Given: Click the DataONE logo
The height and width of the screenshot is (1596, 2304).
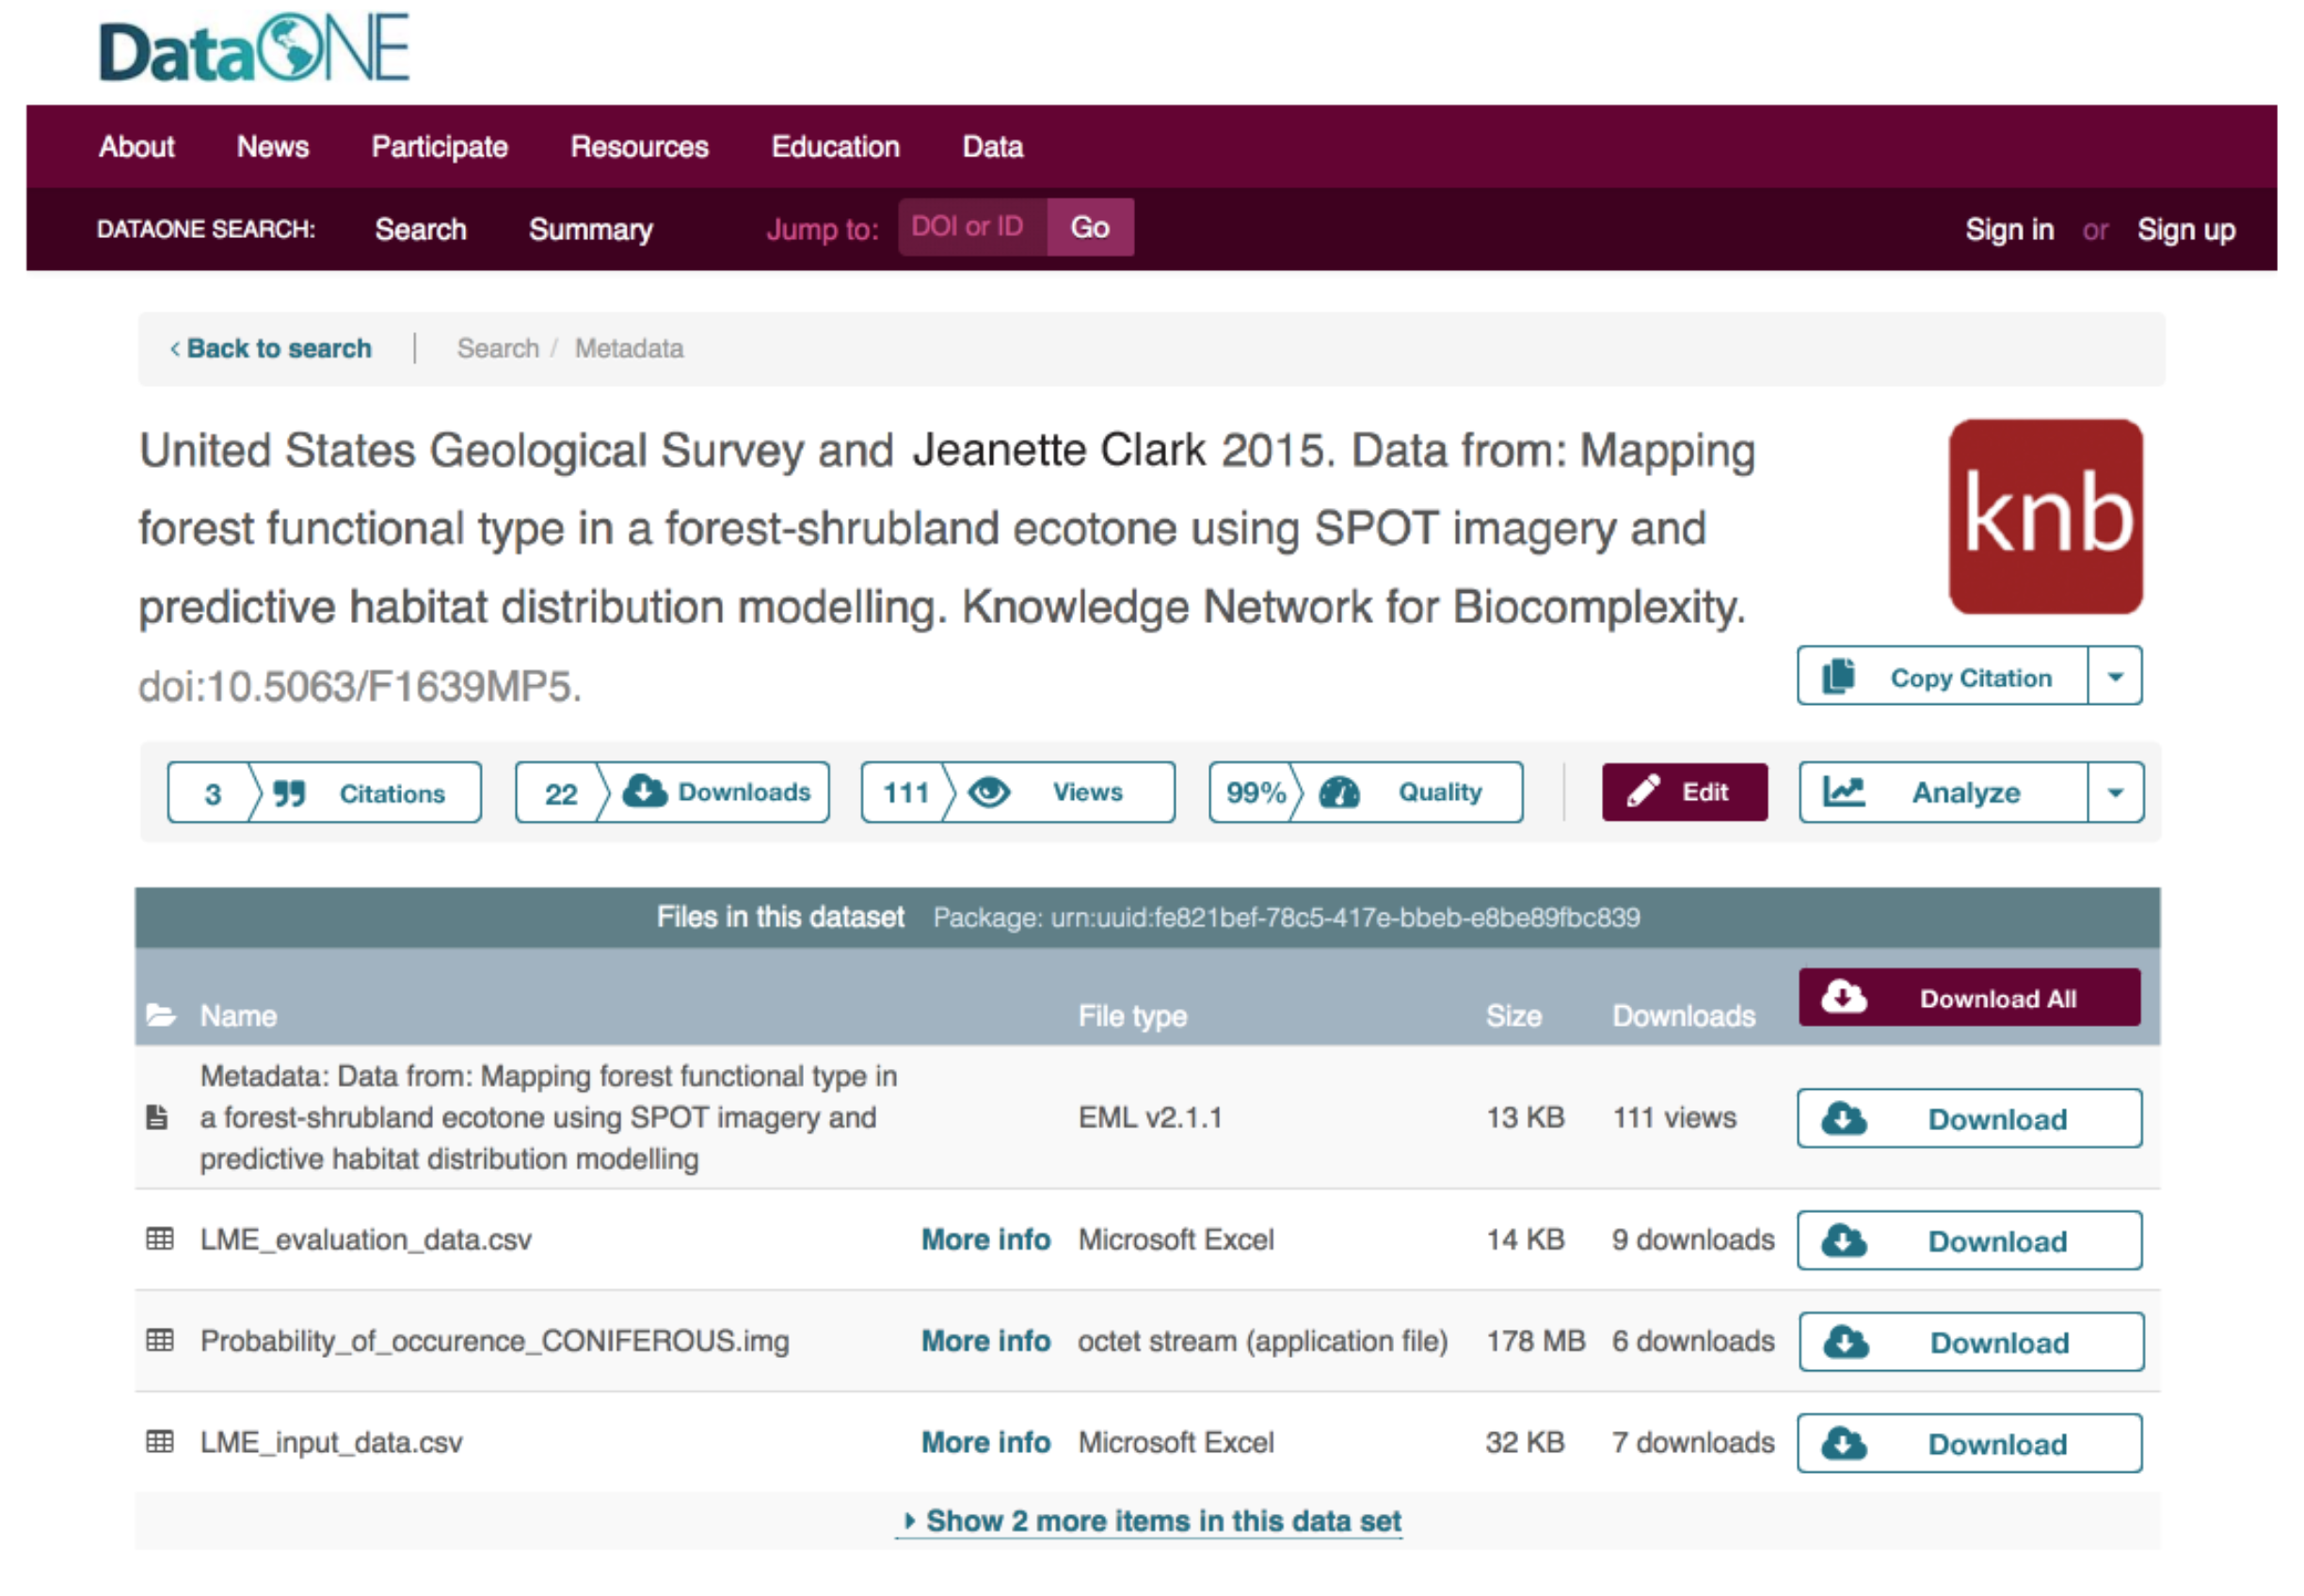Looking at the screenshot, I should (254, 49).
